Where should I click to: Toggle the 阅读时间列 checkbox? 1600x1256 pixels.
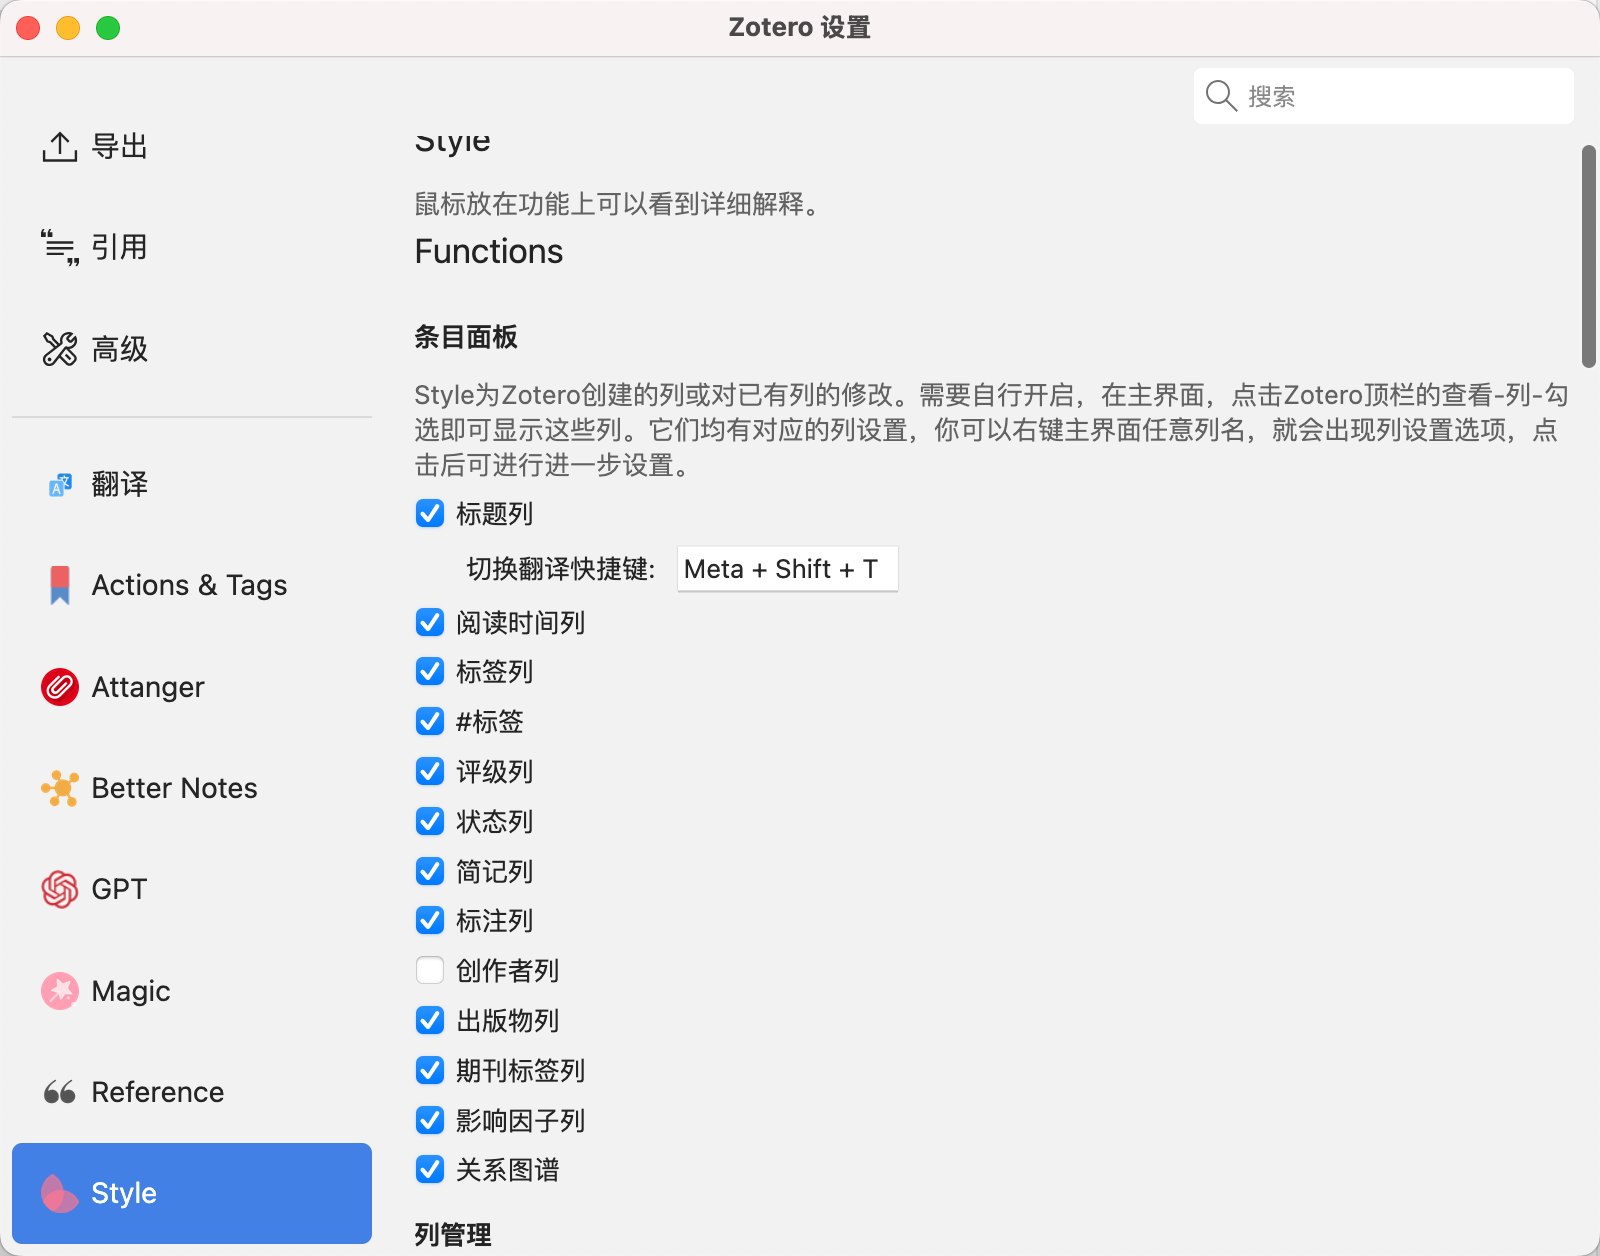(430, 623)
